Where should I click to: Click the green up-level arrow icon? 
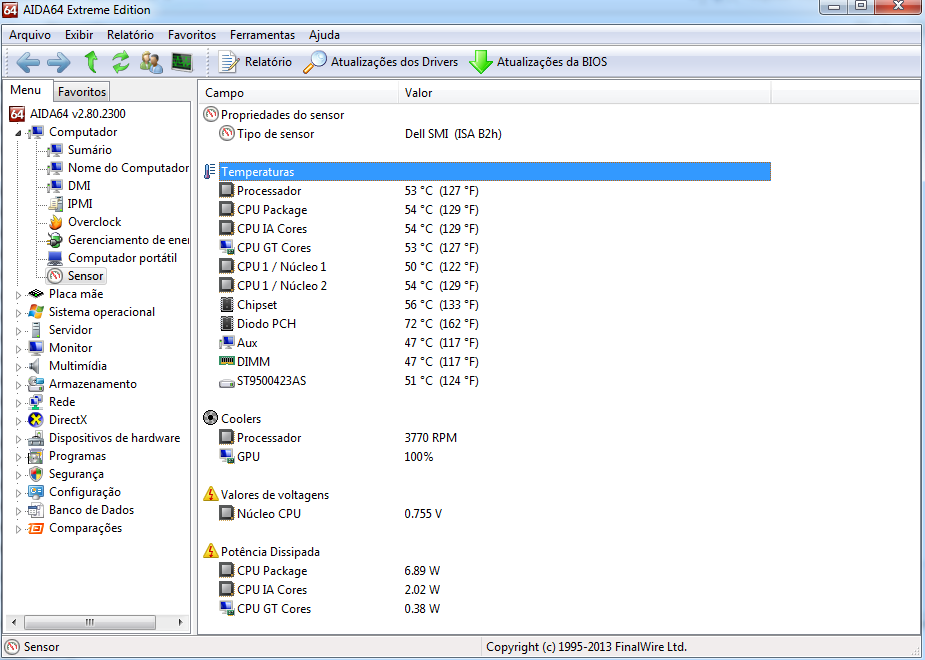coord(91,61)
